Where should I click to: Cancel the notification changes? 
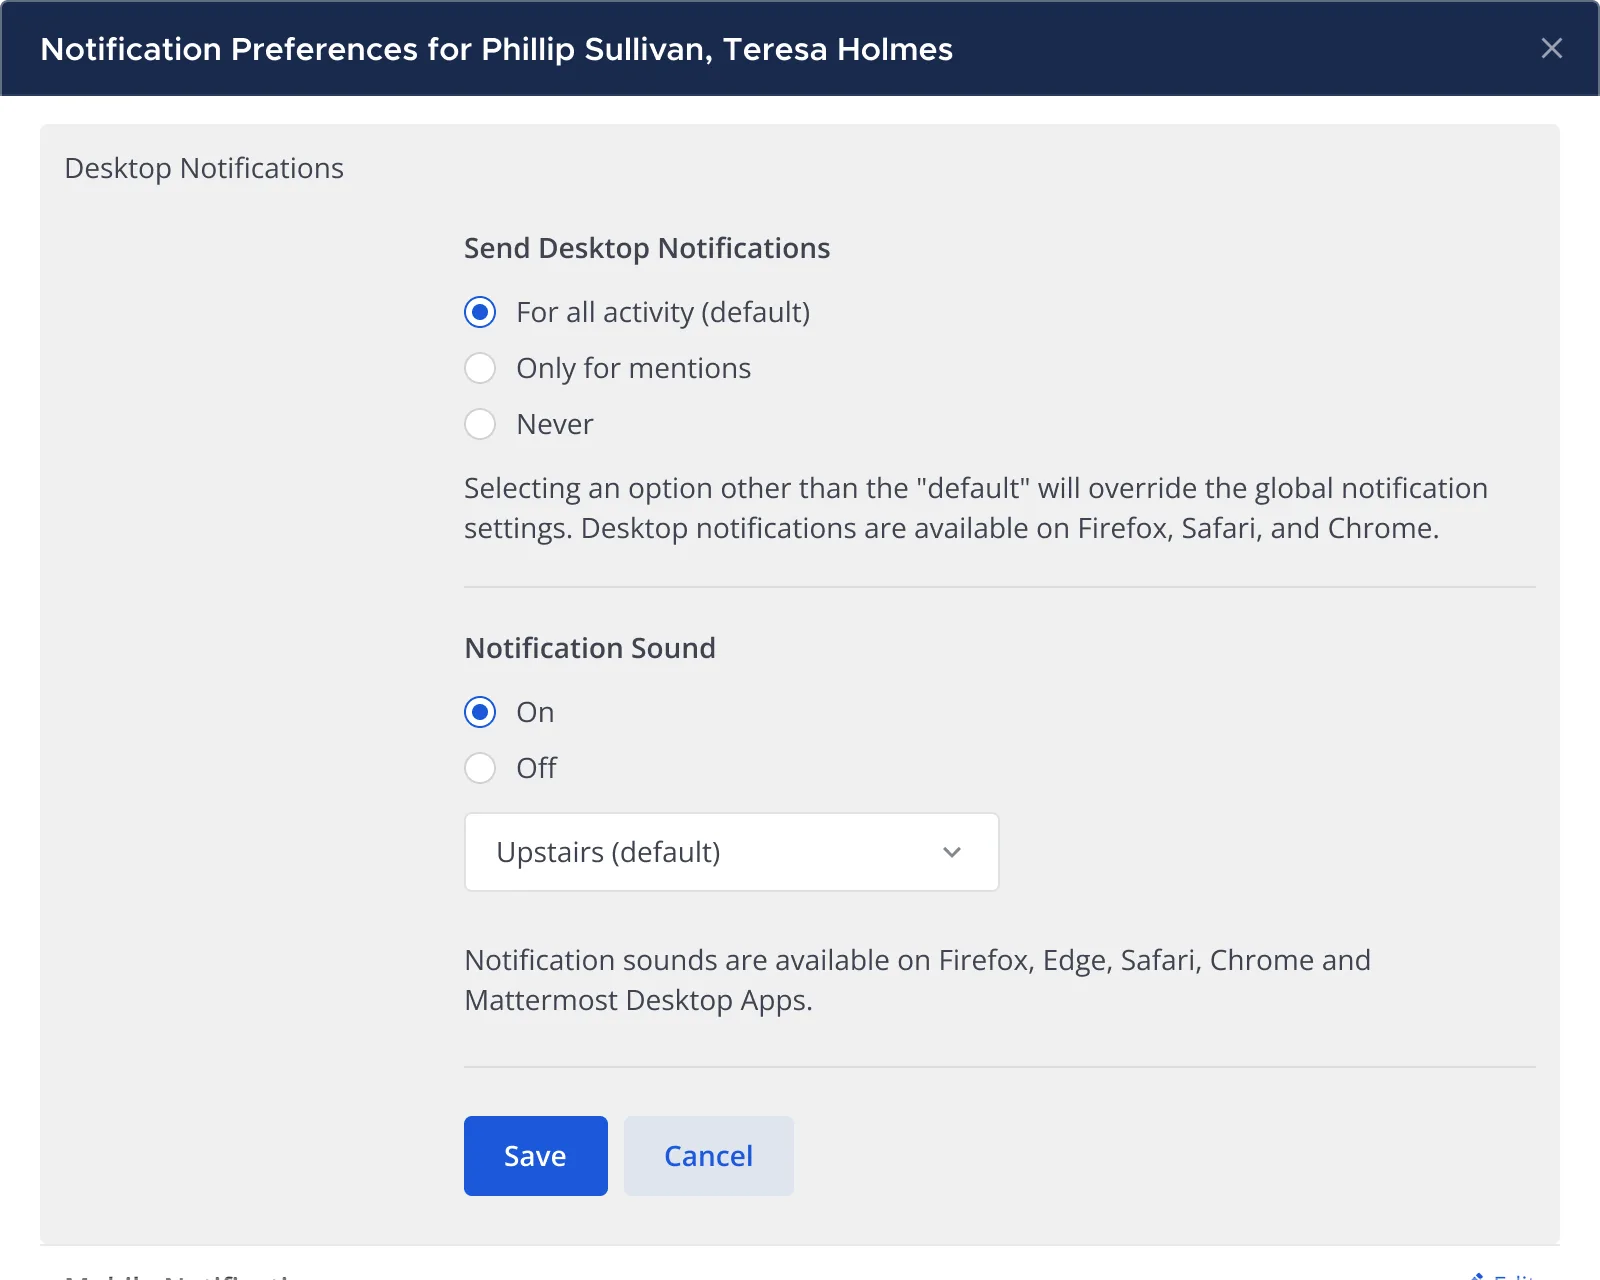[x=708, y=1156]
